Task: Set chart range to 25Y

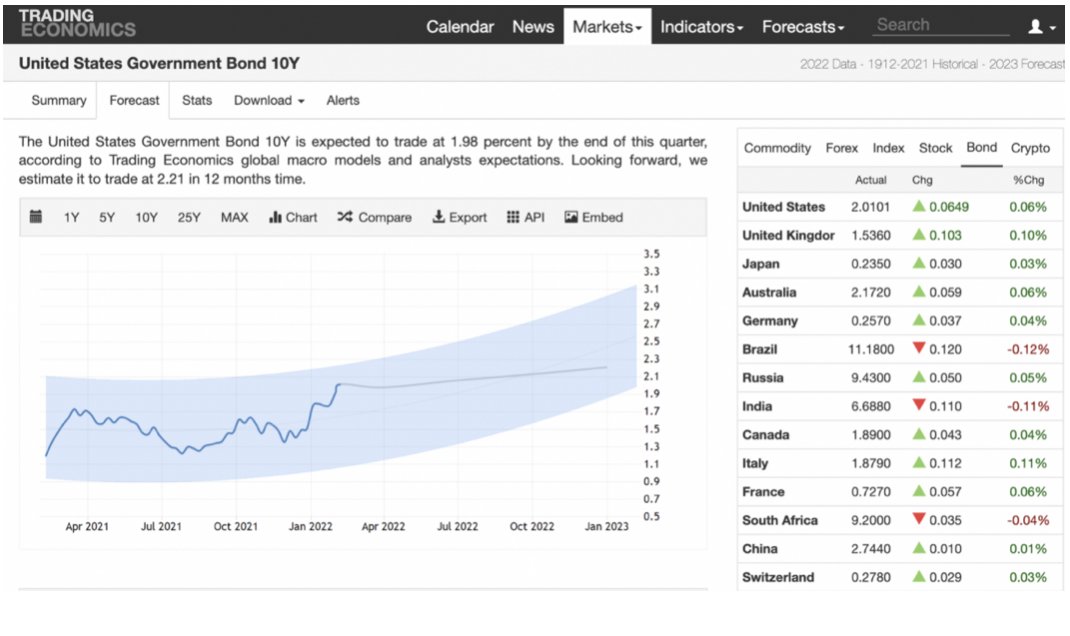Action: point(189,217)
